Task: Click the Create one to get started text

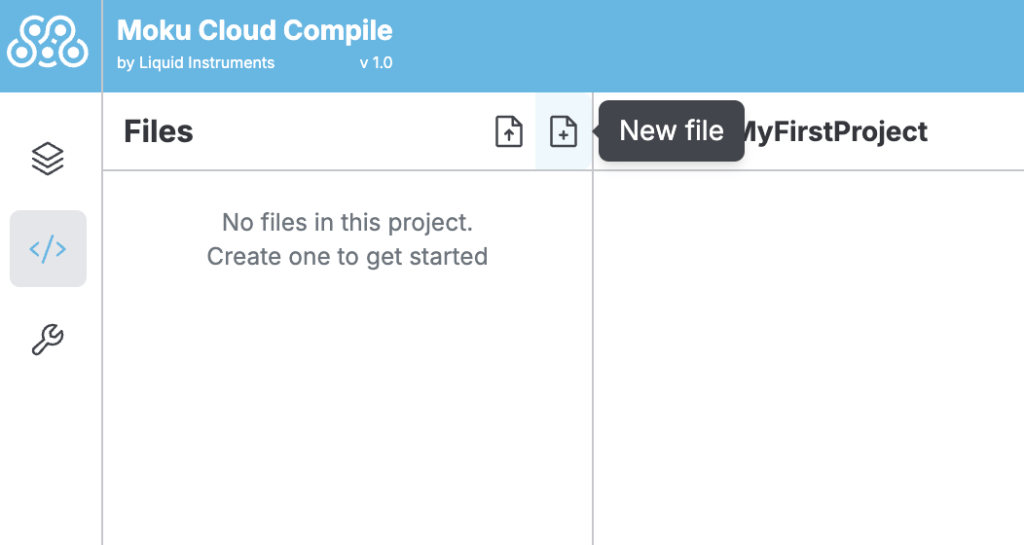Action: [x=347, y=257]
